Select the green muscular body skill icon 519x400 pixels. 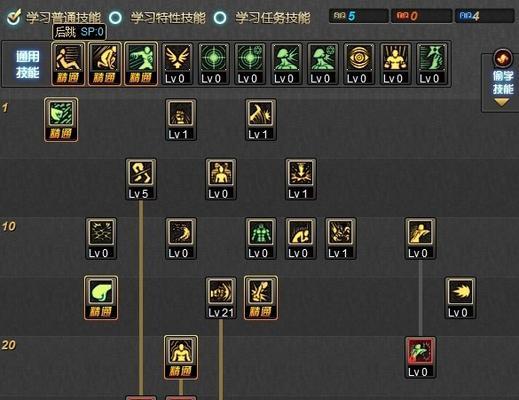point(261,238)
